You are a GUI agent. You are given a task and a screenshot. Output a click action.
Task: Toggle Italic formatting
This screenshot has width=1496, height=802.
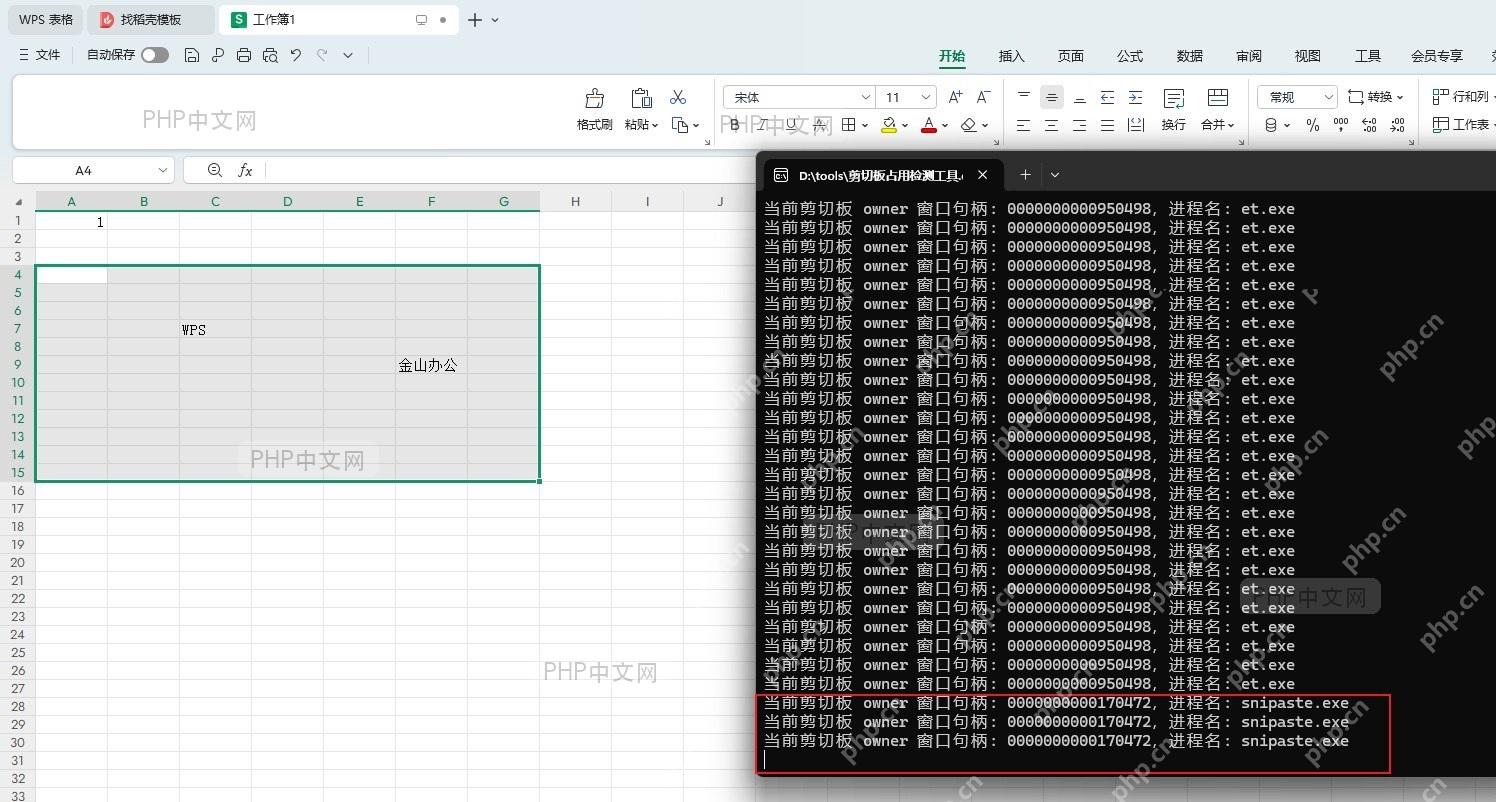tap(763, 125)
